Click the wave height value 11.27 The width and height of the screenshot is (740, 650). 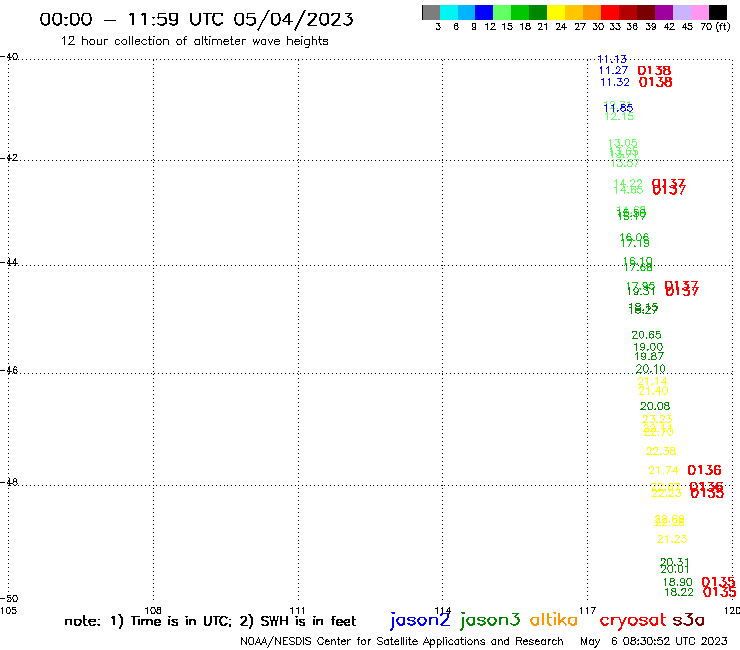point(614,70)
